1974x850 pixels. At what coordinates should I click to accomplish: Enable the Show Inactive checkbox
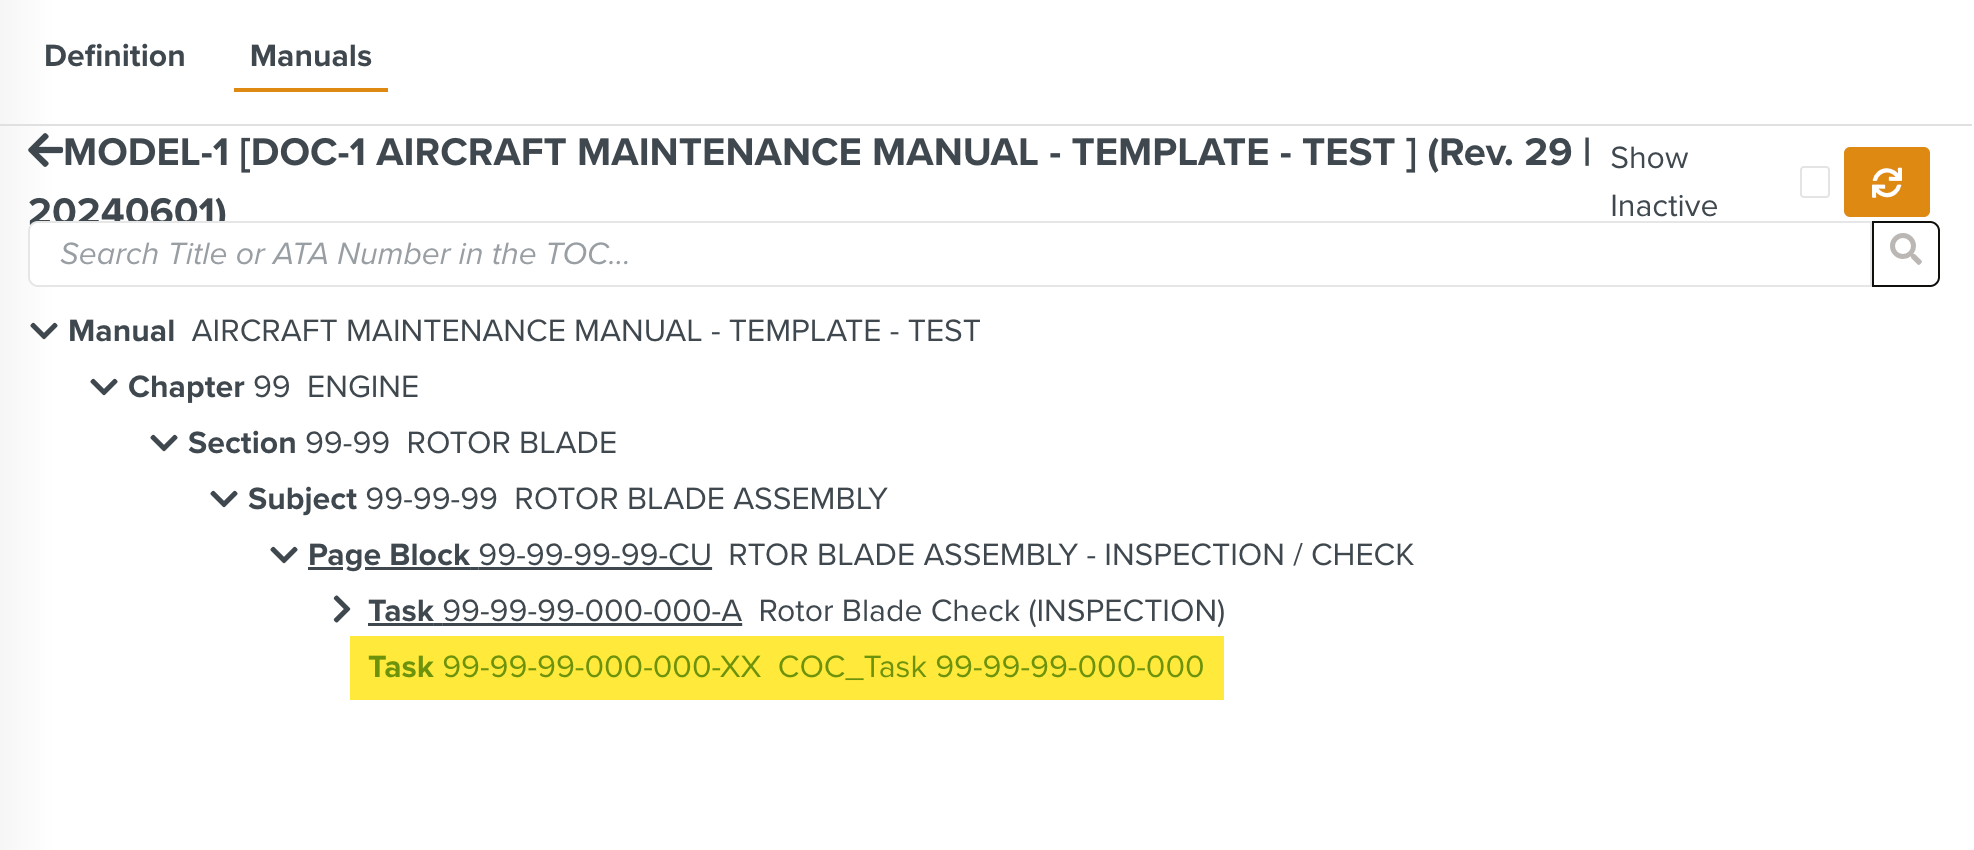(x=1814, y=182)
